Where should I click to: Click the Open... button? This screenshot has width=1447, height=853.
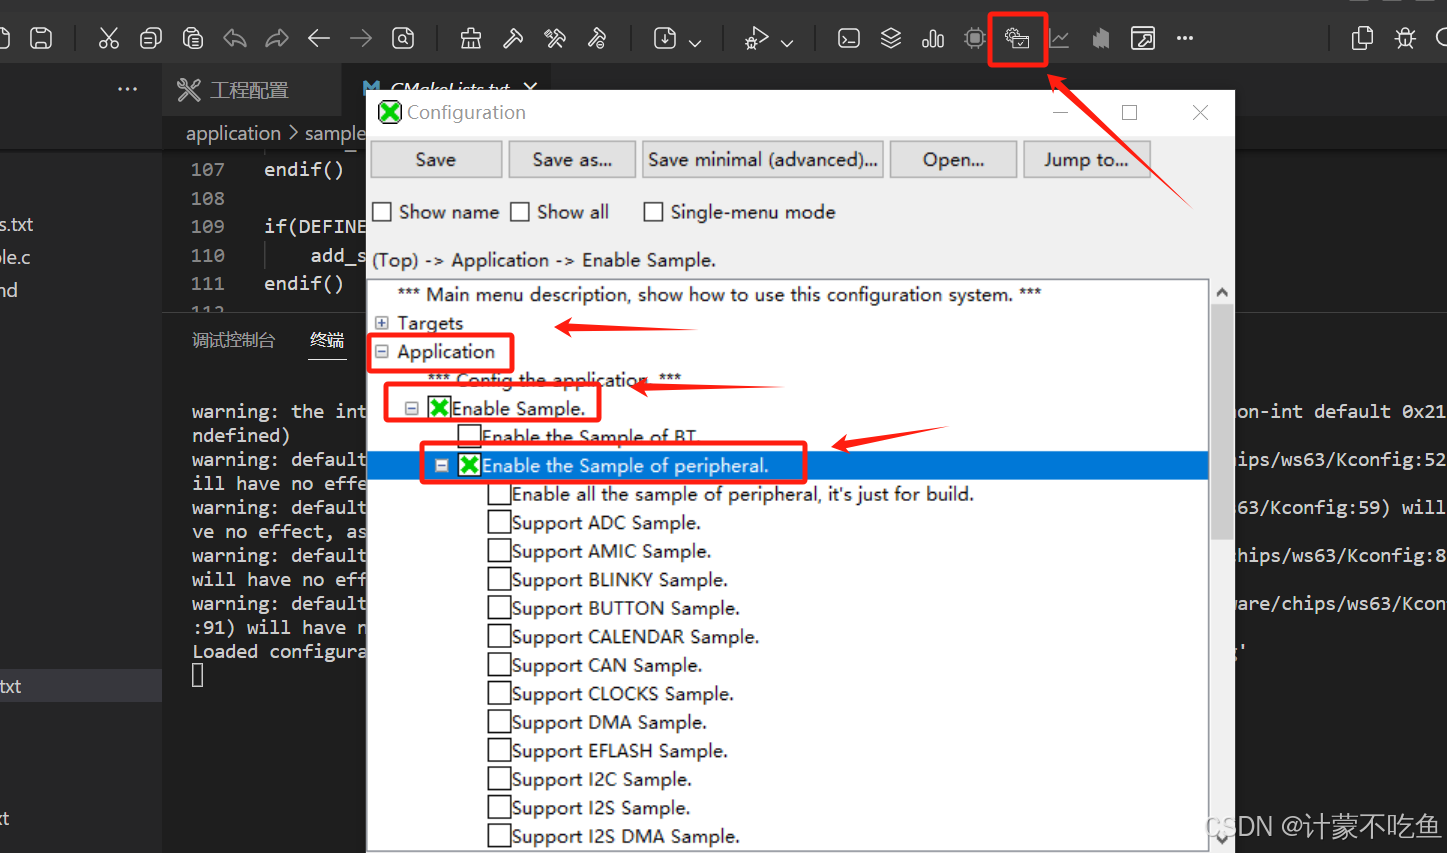[x=953, y=159]
